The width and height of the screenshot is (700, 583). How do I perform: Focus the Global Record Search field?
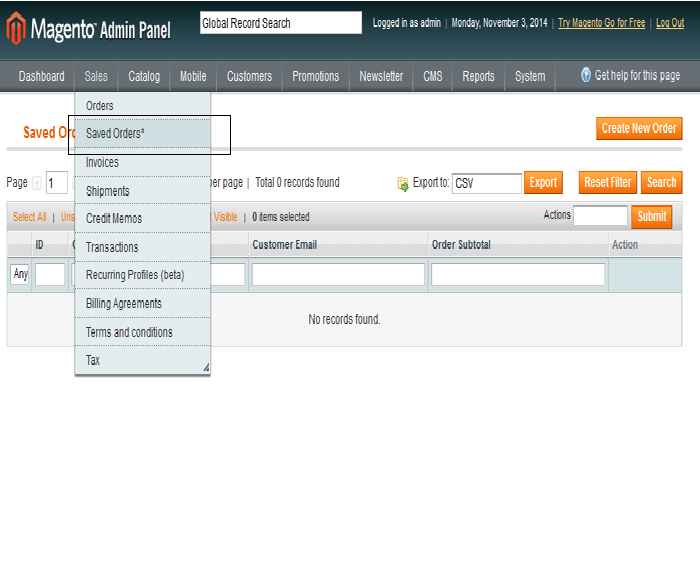pos(281,23)
